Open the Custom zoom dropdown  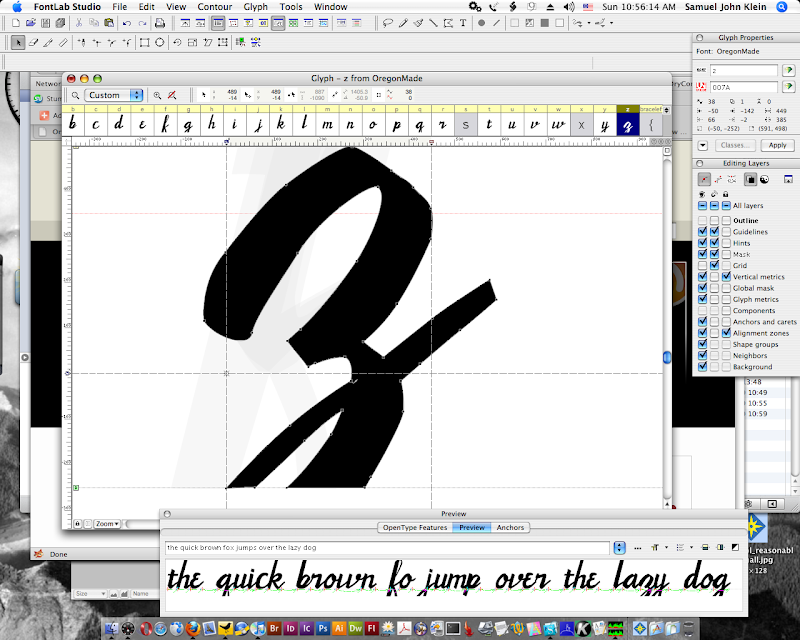pos(113,95)
